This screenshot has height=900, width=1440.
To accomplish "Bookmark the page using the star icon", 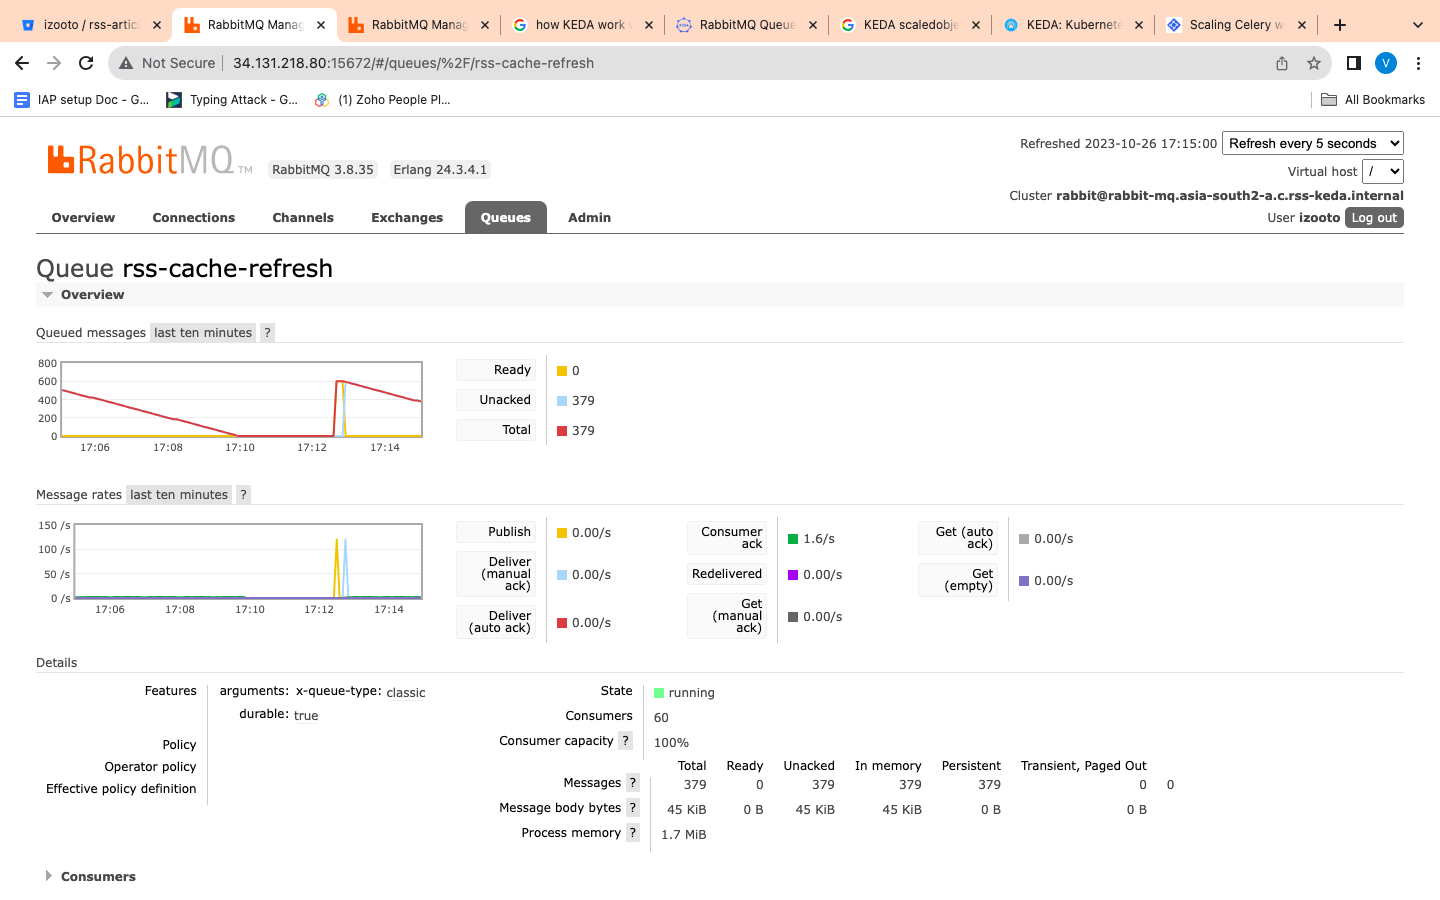I will (1313, 62).
